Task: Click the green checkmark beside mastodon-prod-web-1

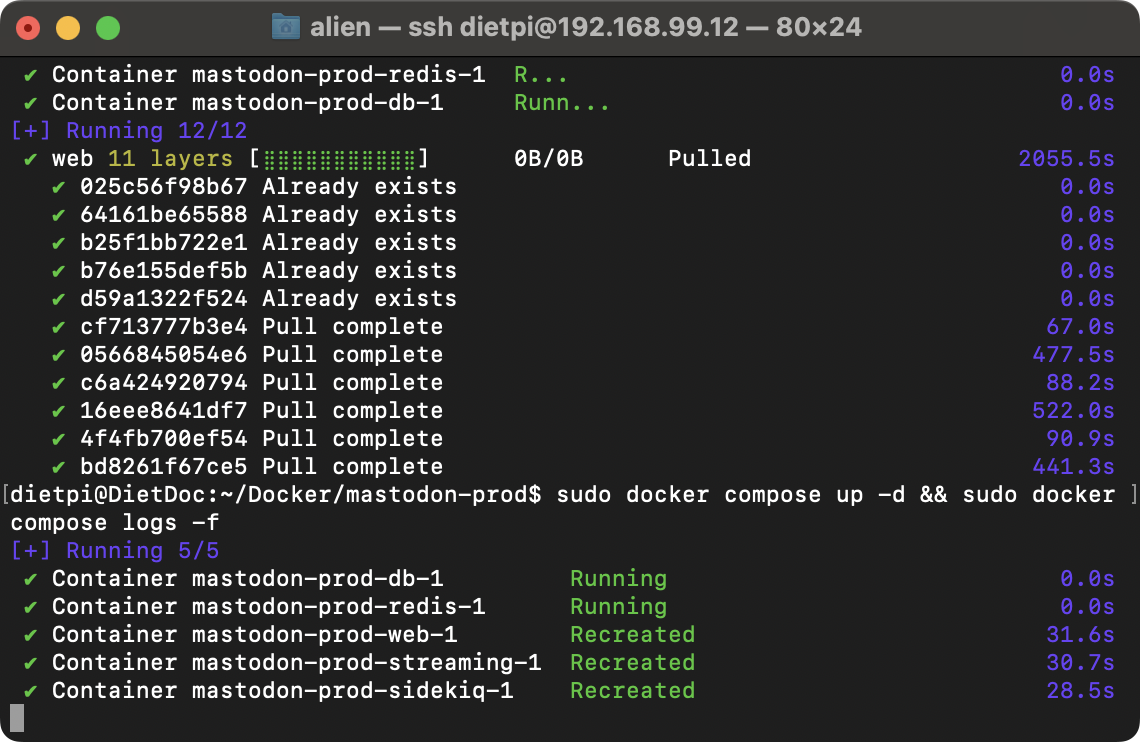Action: tap(31, 634)
